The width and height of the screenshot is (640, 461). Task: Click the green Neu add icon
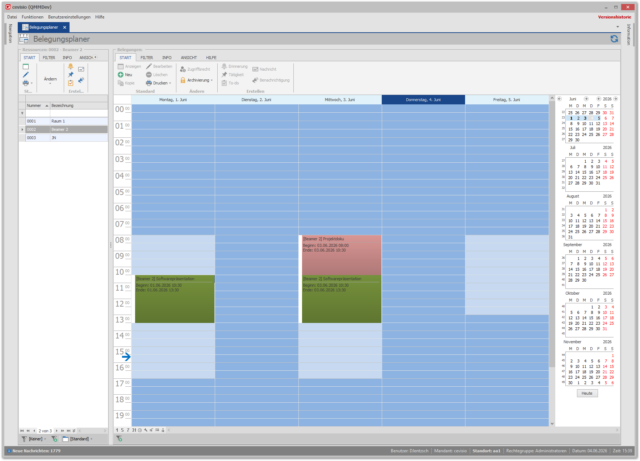pyautogui.click(x=120, y=75)
